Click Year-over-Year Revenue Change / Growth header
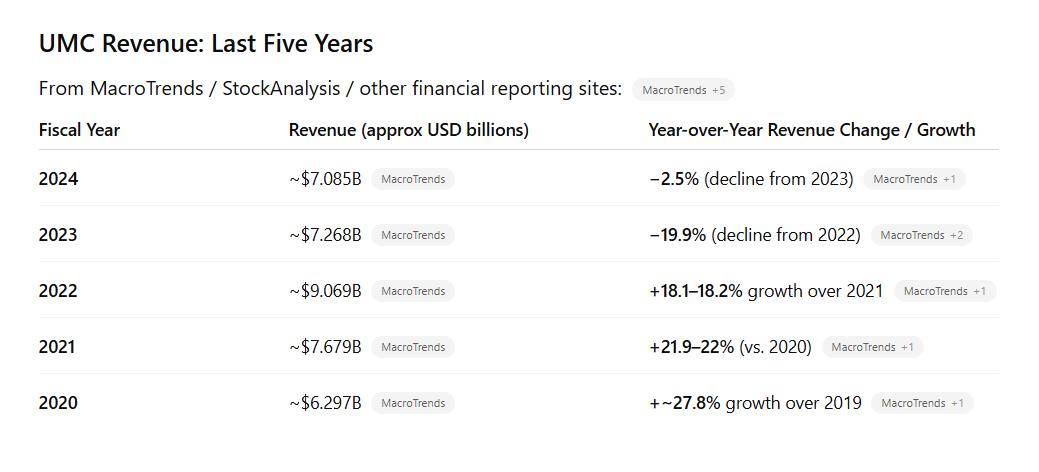The image size is (1039, 472). [811, 130]
